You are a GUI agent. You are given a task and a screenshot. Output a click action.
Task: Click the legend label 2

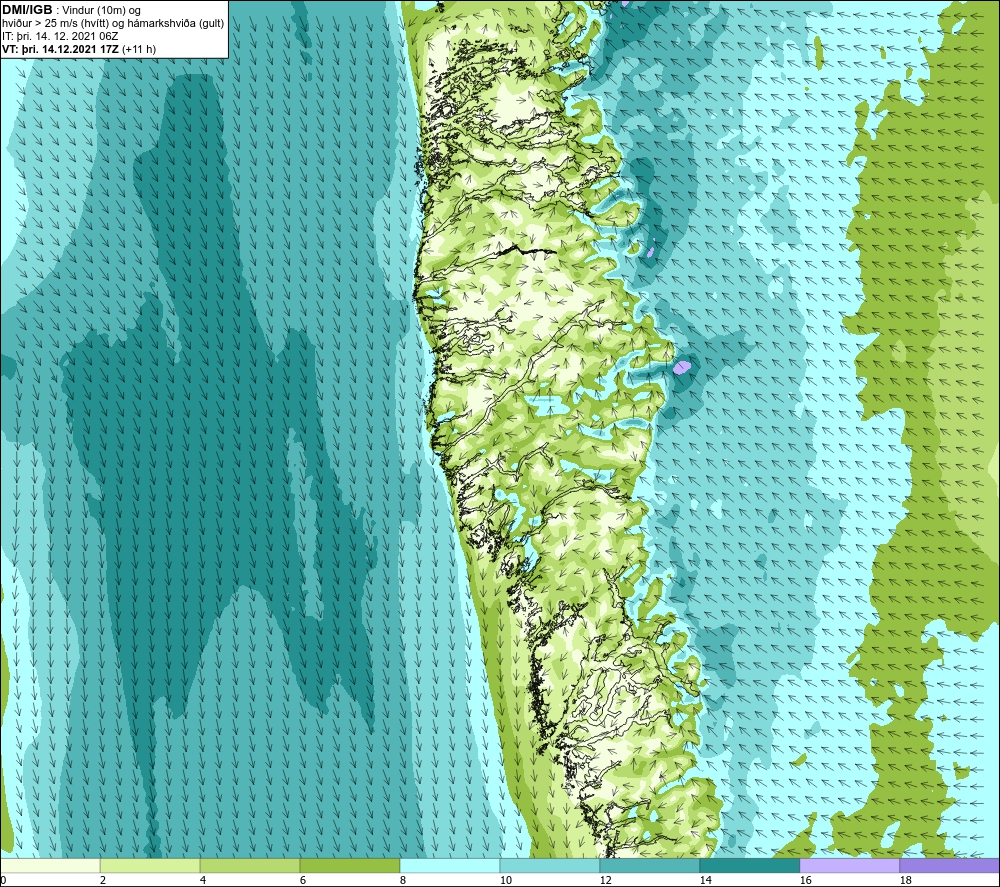click(x=103, y=880)
